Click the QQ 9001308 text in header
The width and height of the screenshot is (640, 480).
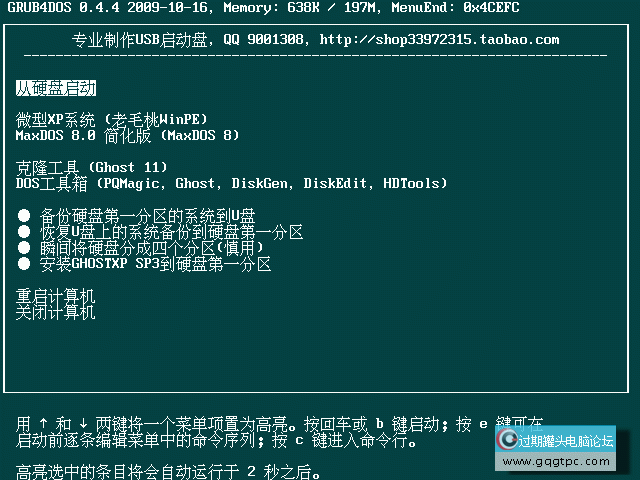263,40
